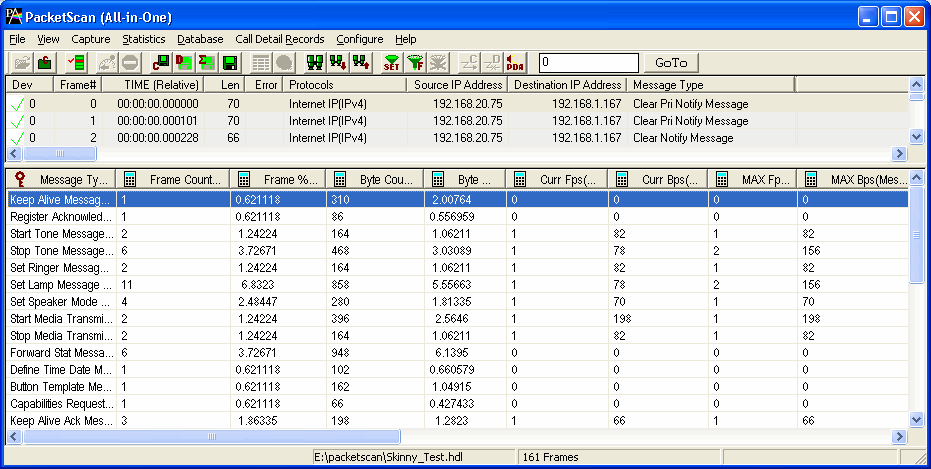Sort by the Source IP Address column header

tap(457, 85)
